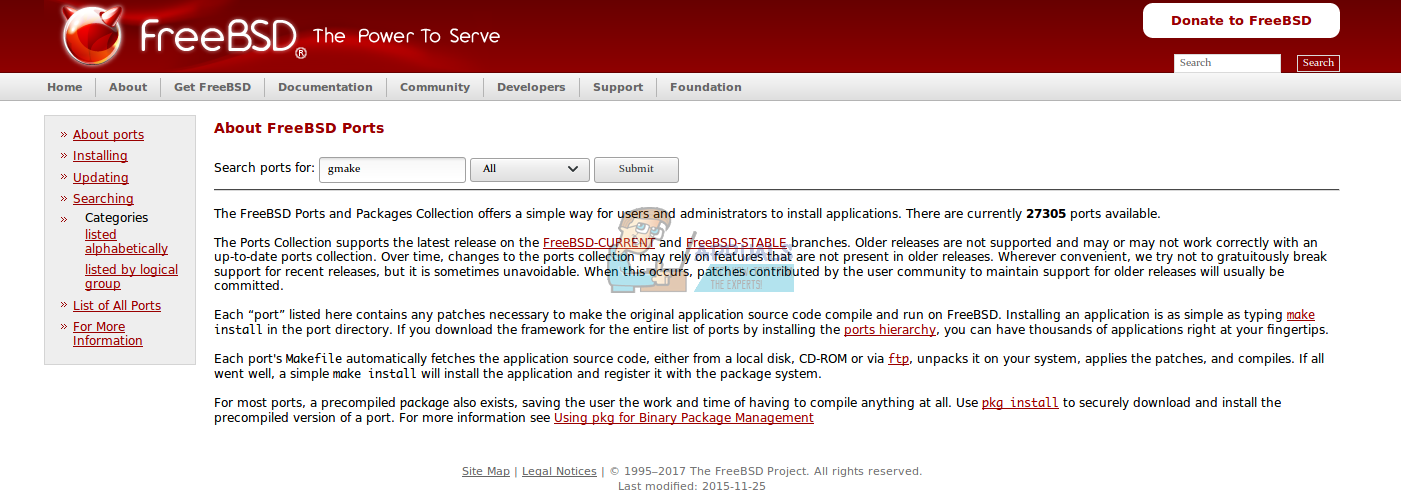The height and width of the screenshot is (499, 1401).
Task: Open categories listed alphabetically link
Action: pyautogui.click(x=126, y=242)
